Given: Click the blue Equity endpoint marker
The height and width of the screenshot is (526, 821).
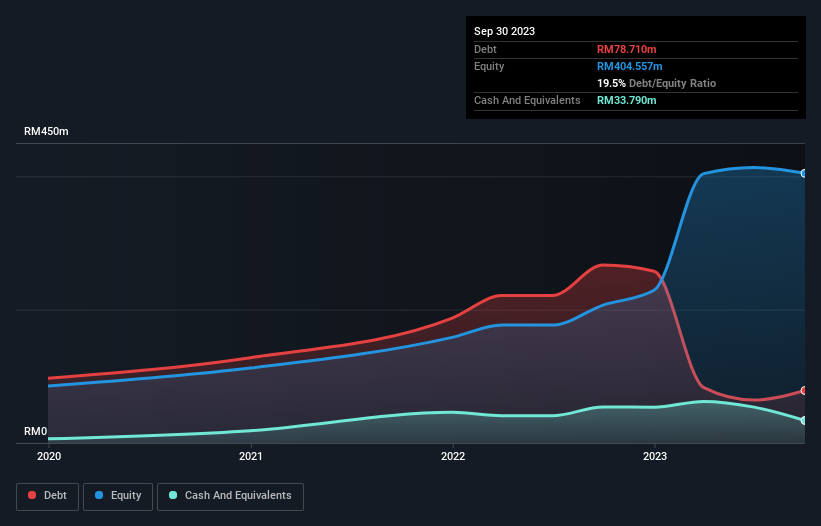Looking at the screenshot, I should click(804, 173).
